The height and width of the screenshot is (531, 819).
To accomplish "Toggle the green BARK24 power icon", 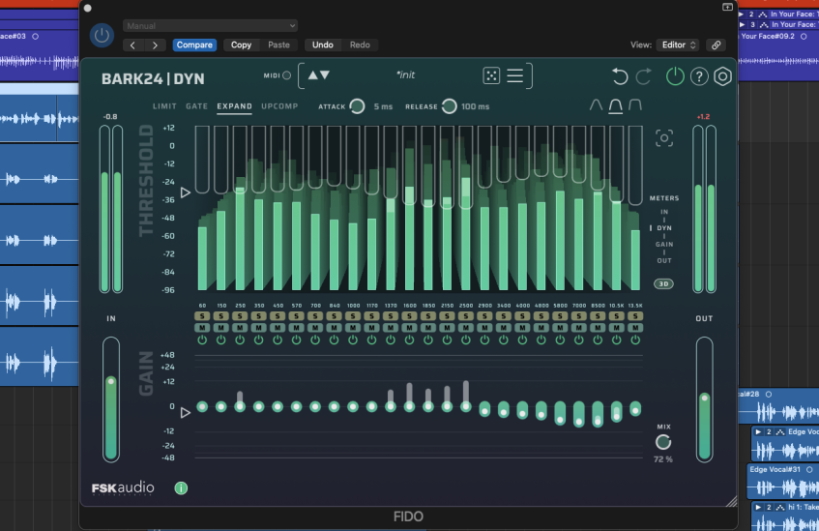I will point(675,77).
